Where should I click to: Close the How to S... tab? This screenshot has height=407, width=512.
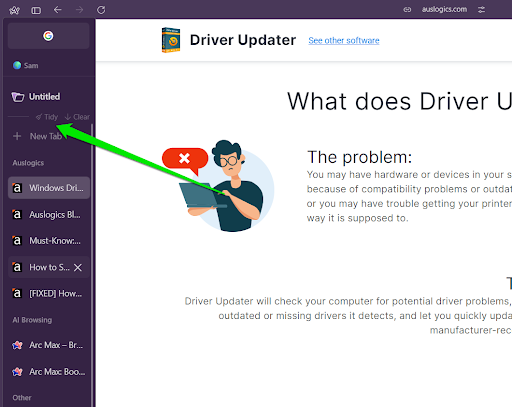[78, 267]
